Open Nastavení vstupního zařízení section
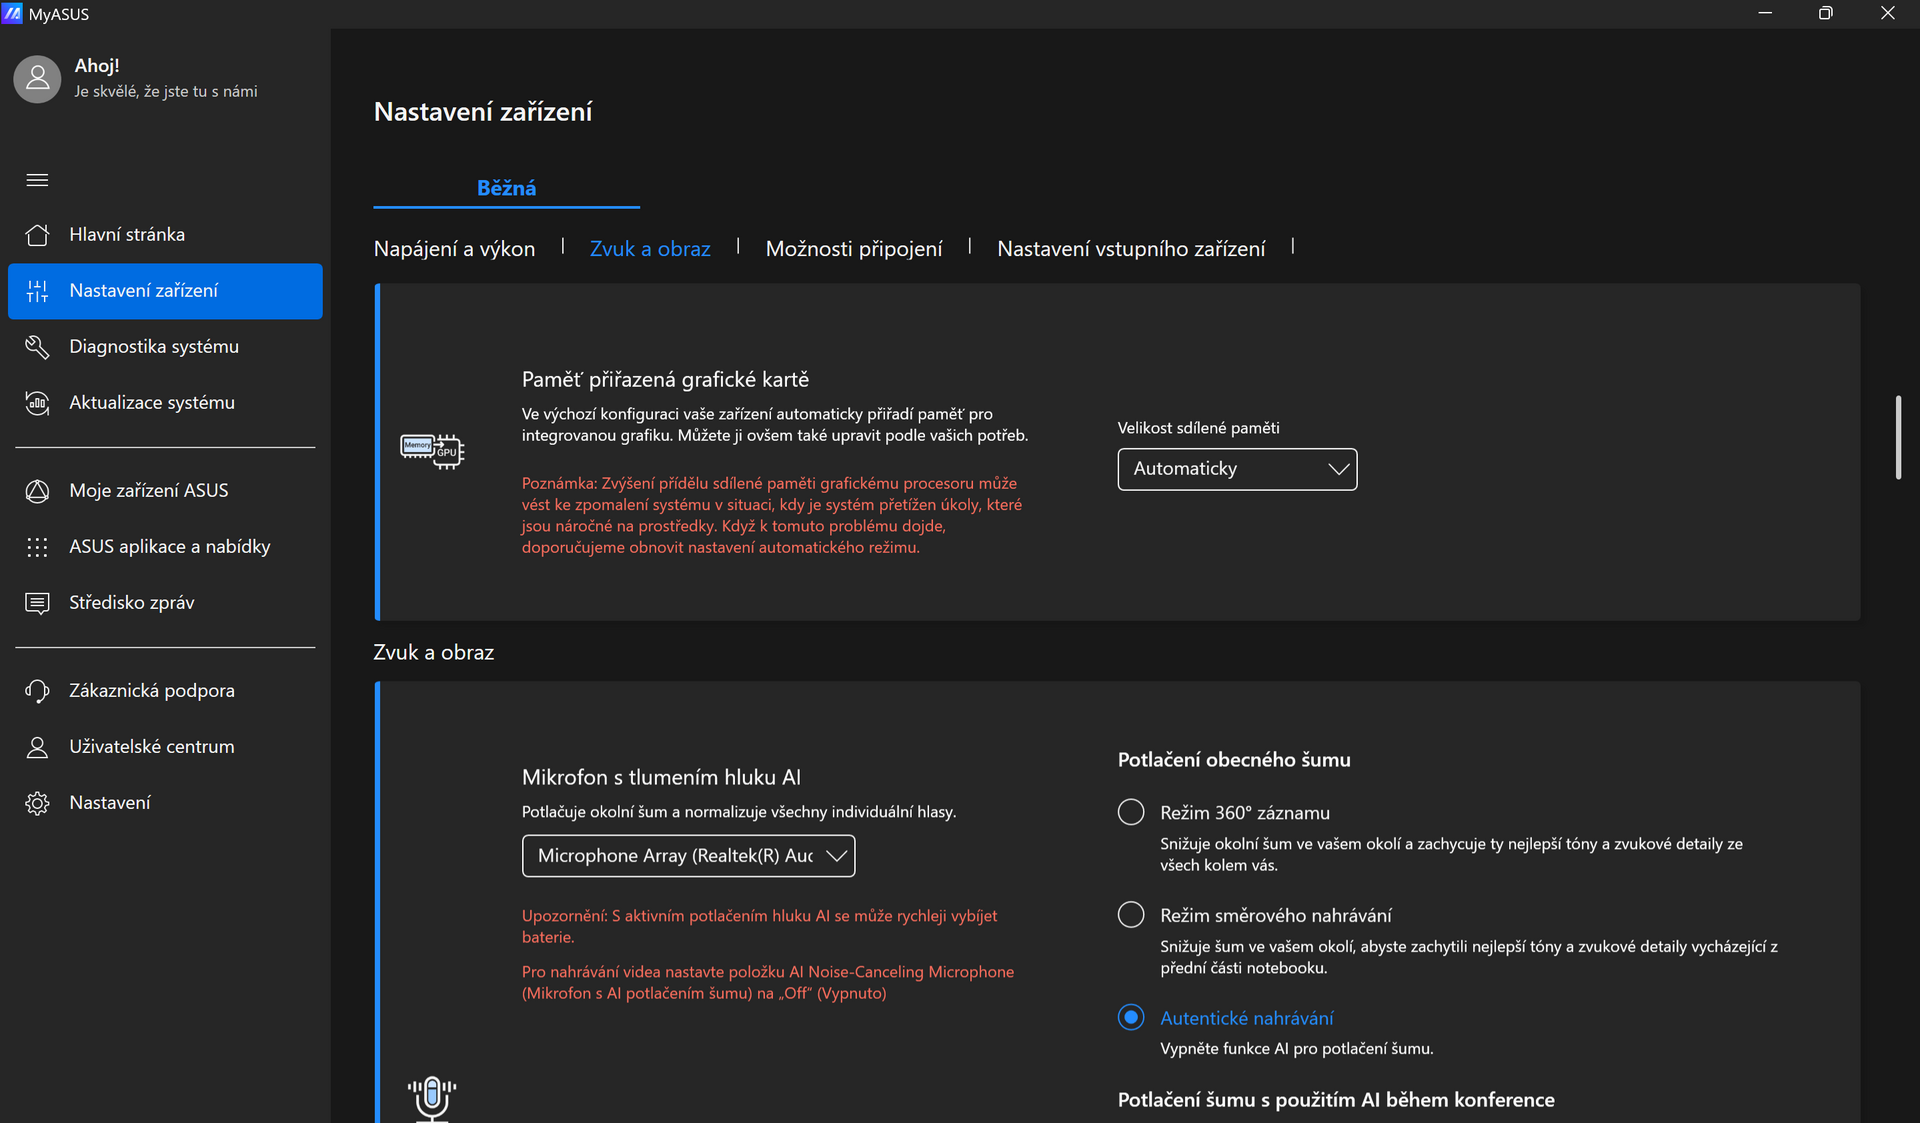1920x1123 pixels. click(1130, 249)
